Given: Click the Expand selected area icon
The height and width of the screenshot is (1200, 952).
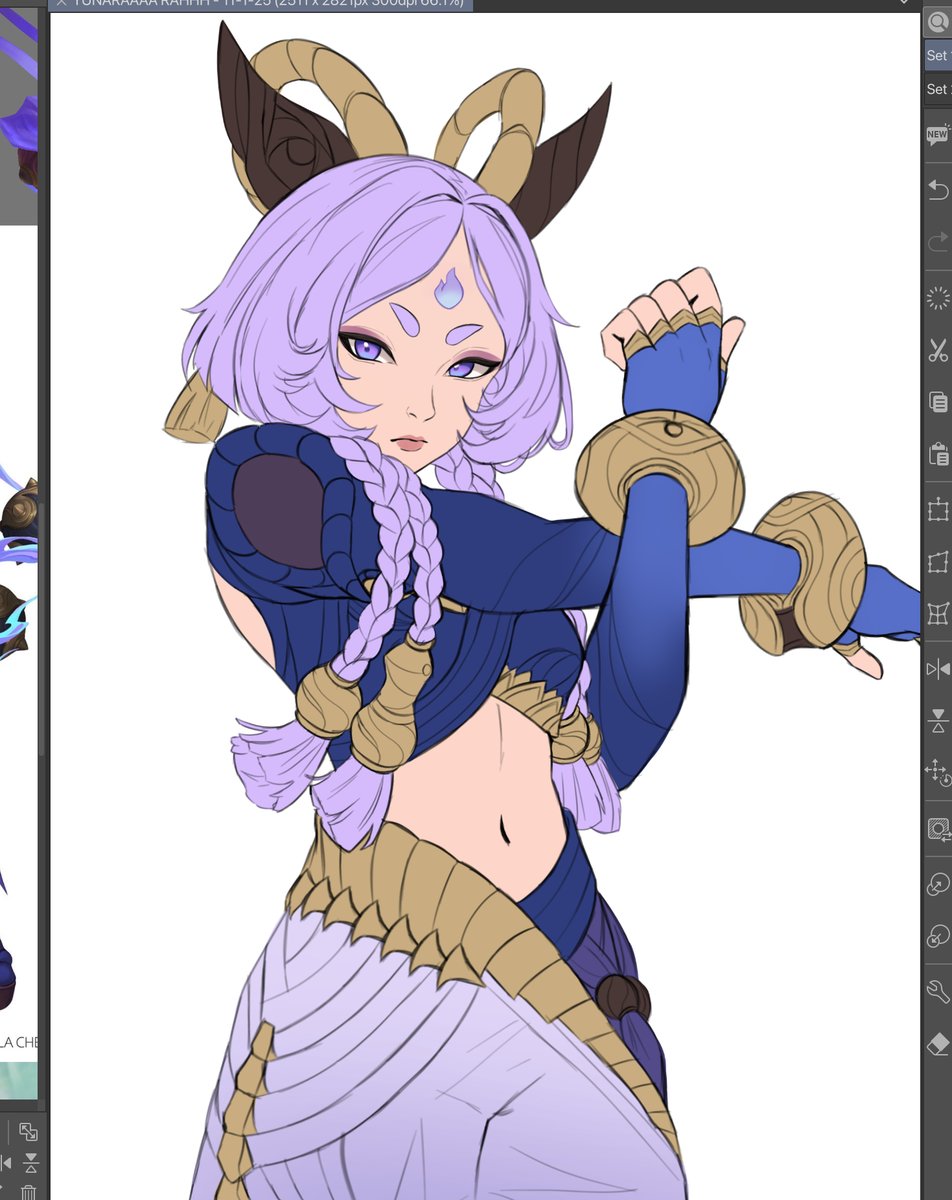Looking at the screenshot, I should (937, 883).
